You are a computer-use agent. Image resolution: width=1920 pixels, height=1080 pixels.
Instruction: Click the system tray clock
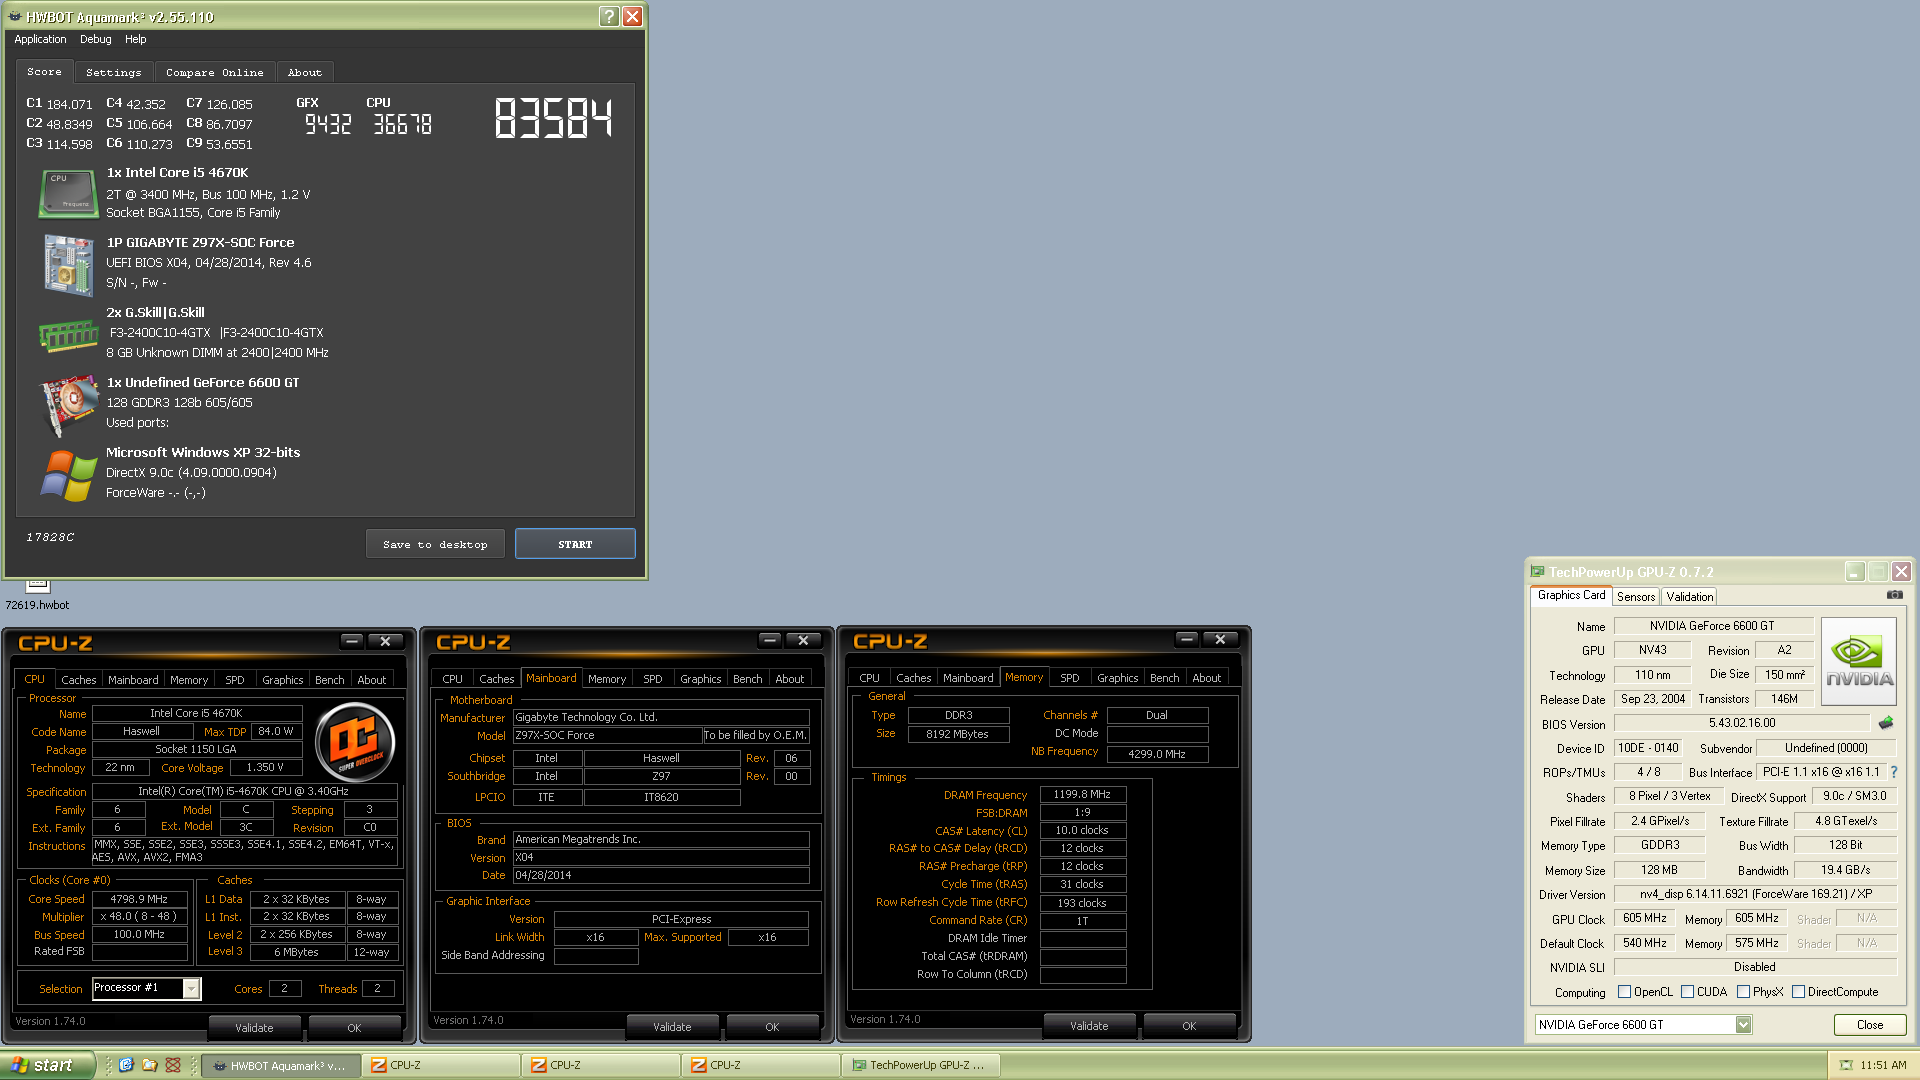[1884, 1065]
